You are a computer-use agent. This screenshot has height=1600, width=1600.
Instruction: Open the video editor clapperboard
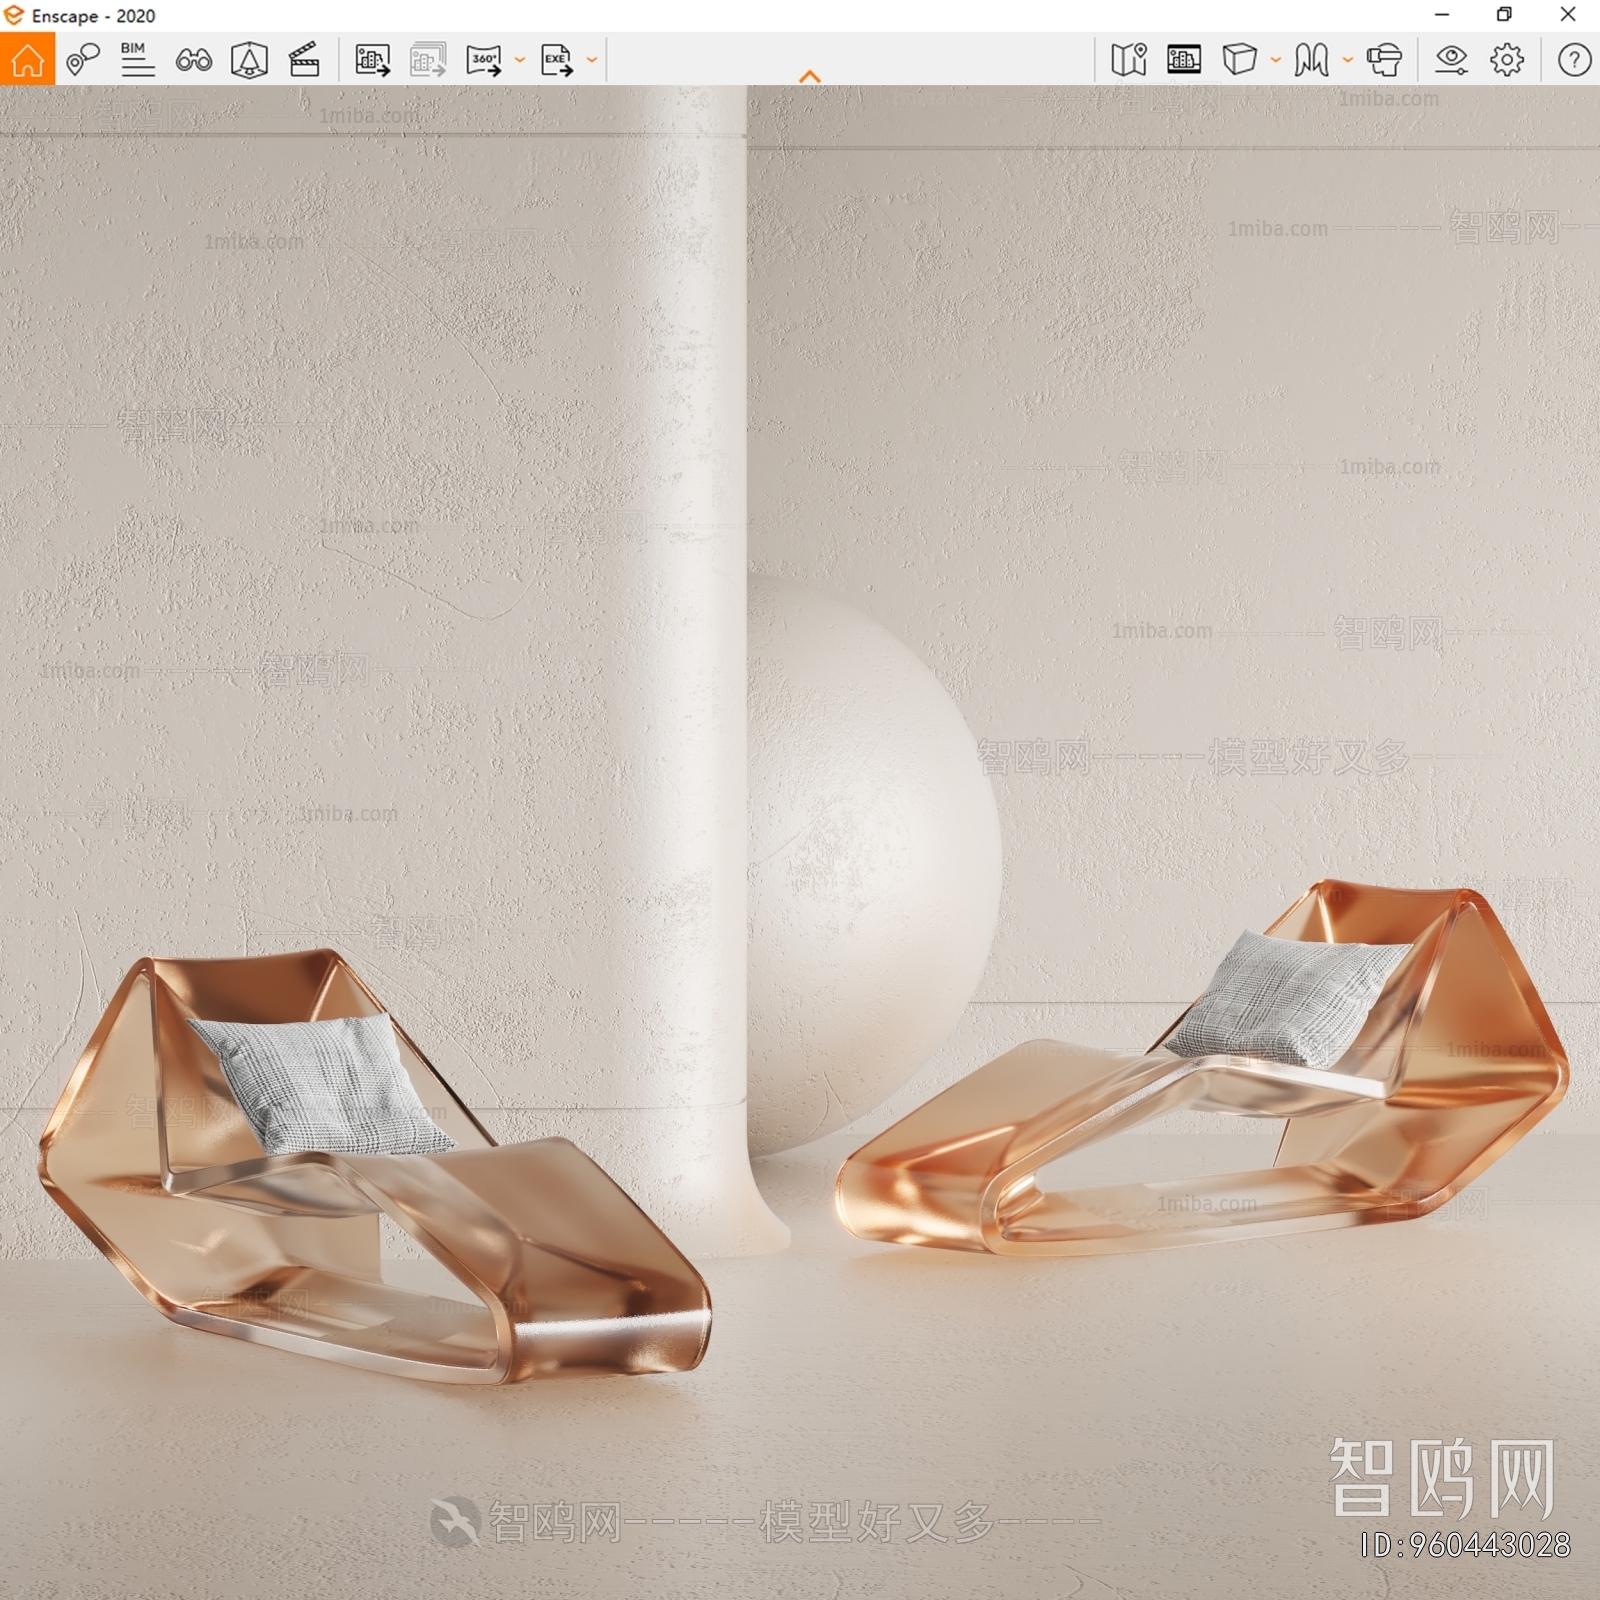click(x=304, y=60)
